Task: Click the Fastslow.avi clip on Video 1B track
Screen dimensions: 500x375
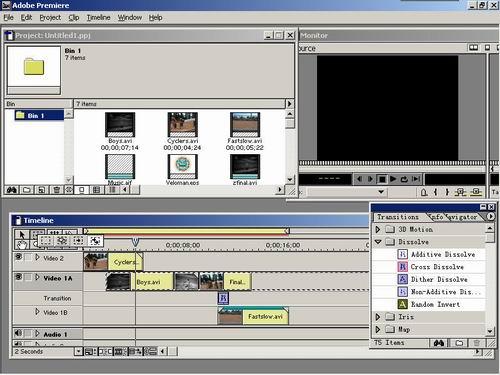Action: 253,316
